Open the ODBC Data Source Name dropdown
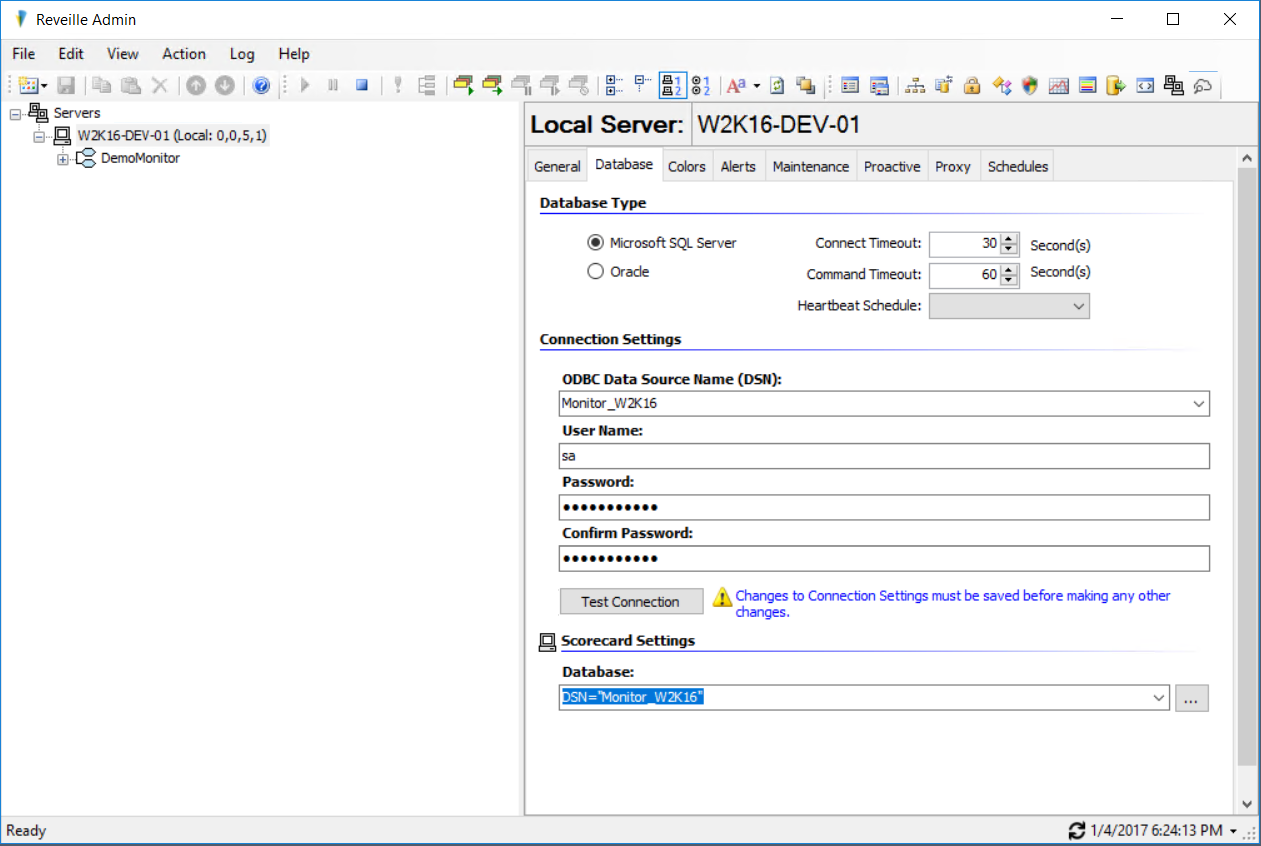The image size is (1261, 846). [1199, 404]
